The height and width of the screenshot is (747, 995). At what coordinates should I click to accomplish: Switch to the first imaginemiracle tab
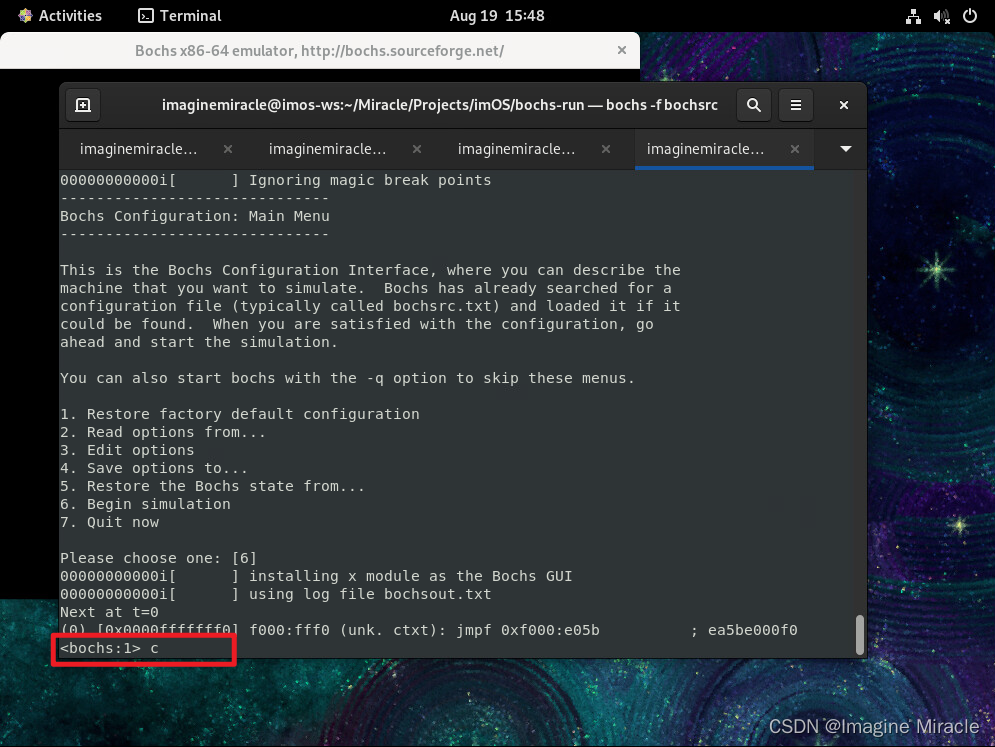pos(138,149)
